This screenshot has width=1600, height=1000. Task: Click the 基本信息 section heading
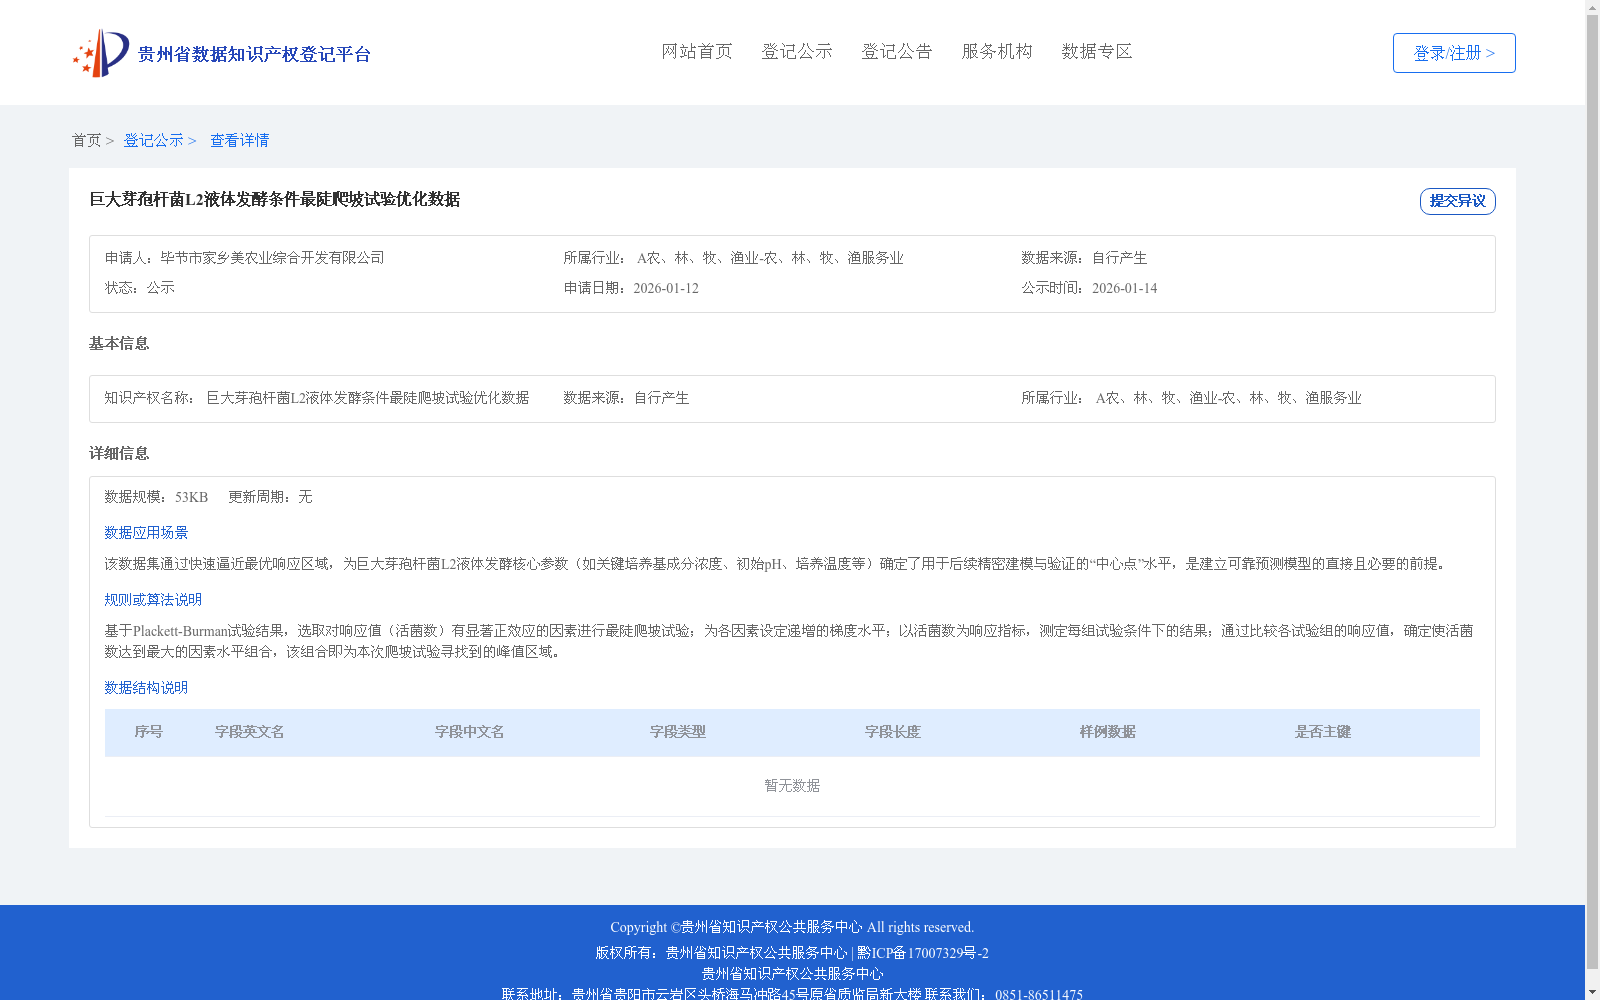point(119,343)
